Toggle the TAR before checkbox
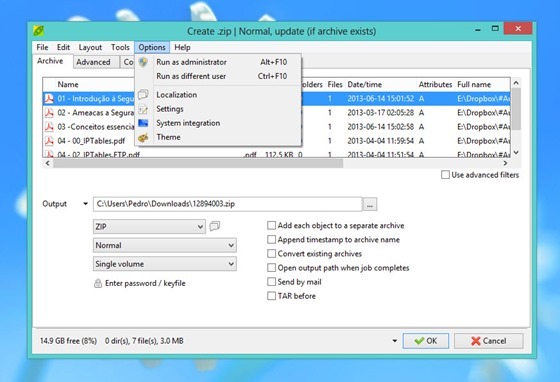Image resolution: width=560 pixels, height=382 pixels. click(x=271, y=296)
